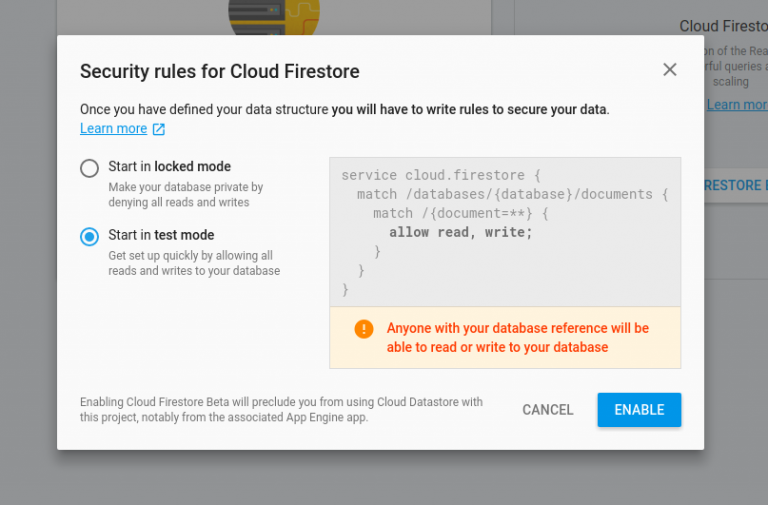The width and height of the screenshot is (768, 505).
Task: Select the test mode radio button
Action: click(x=90, y=237)
